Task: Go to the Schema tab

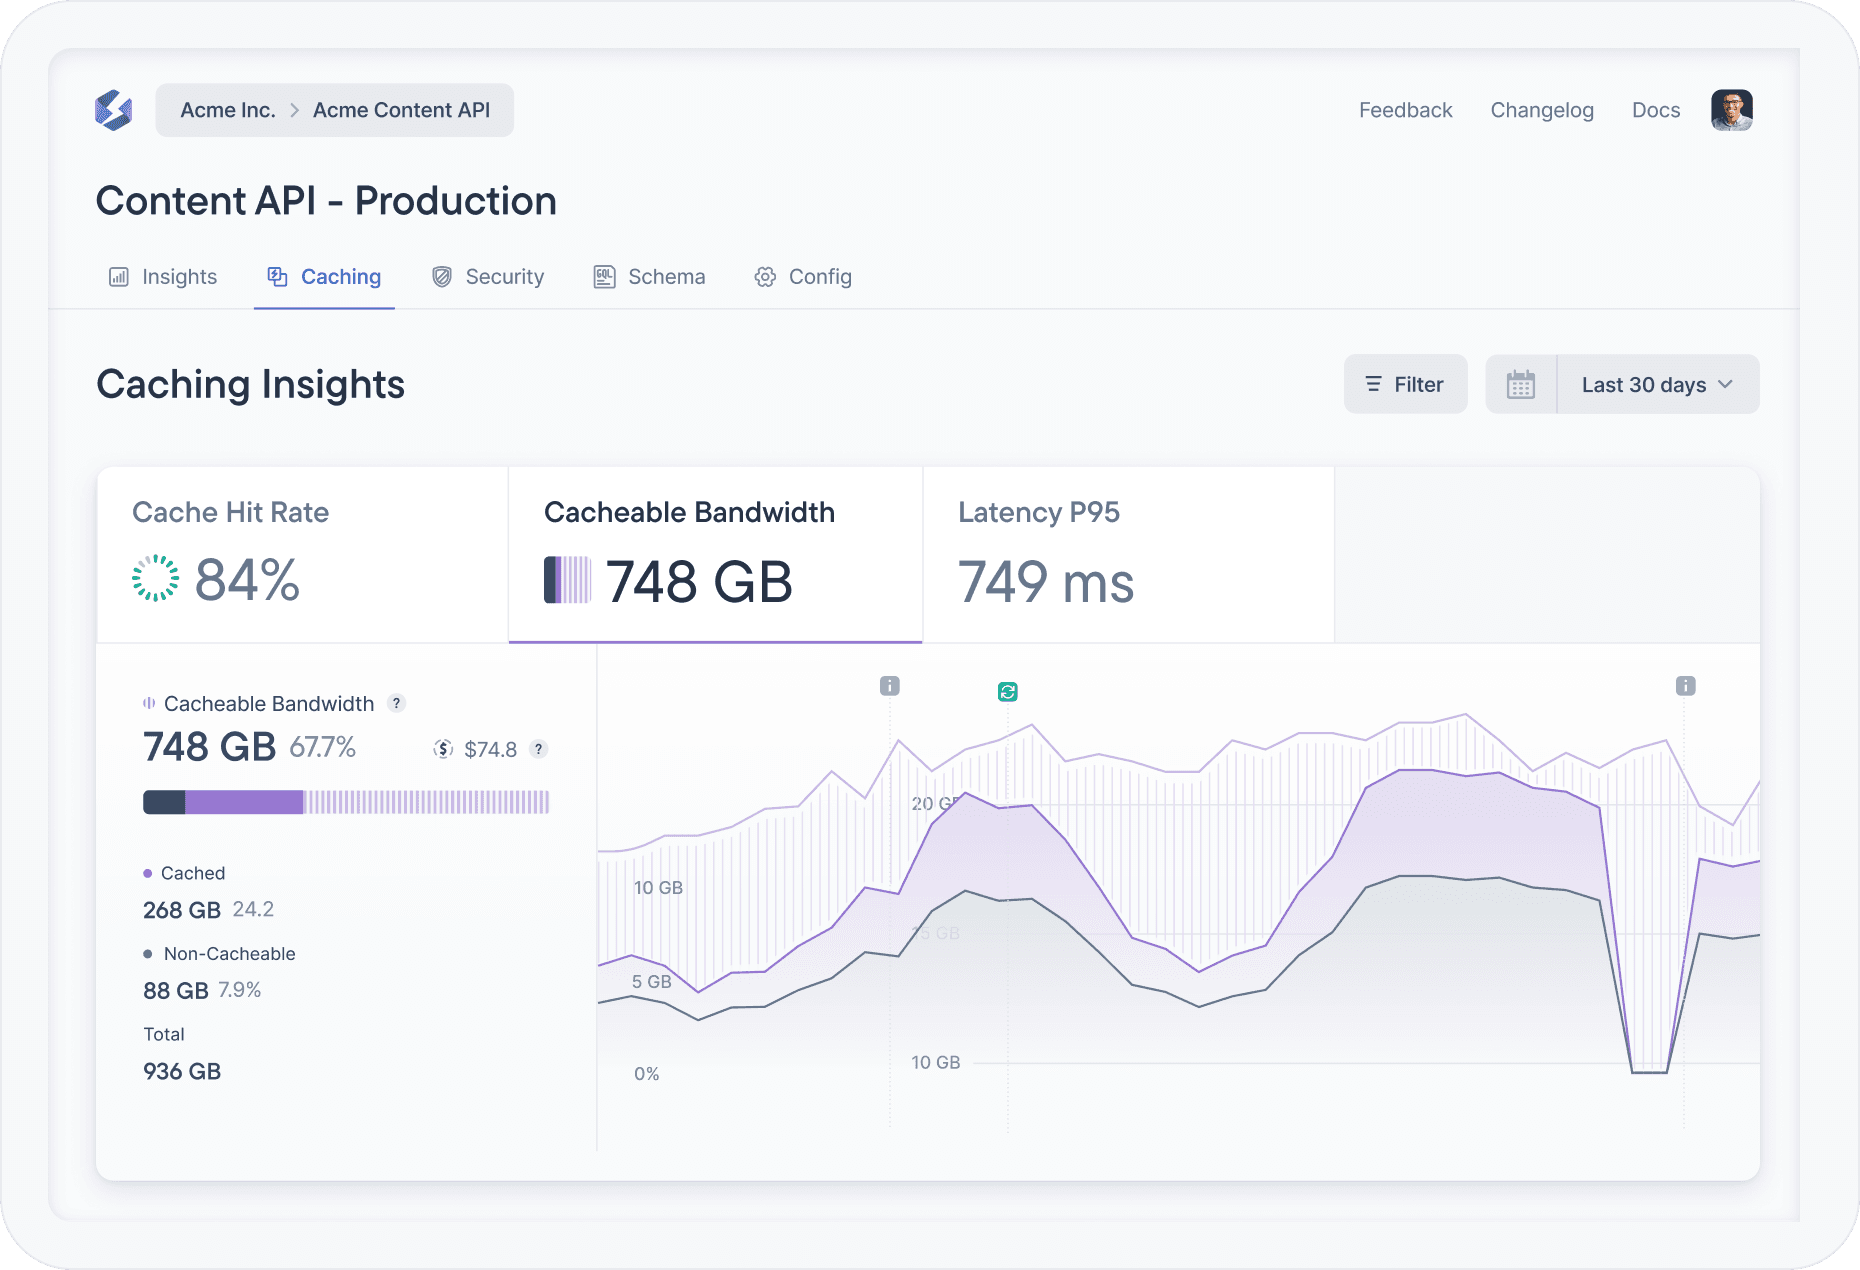Action: coord(649,277)
